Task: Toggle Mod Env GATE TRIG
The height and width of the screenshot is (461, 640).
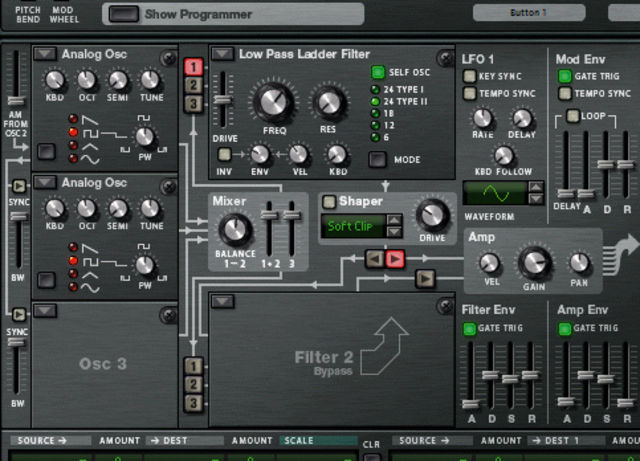Action: click(x=565, y=76)
